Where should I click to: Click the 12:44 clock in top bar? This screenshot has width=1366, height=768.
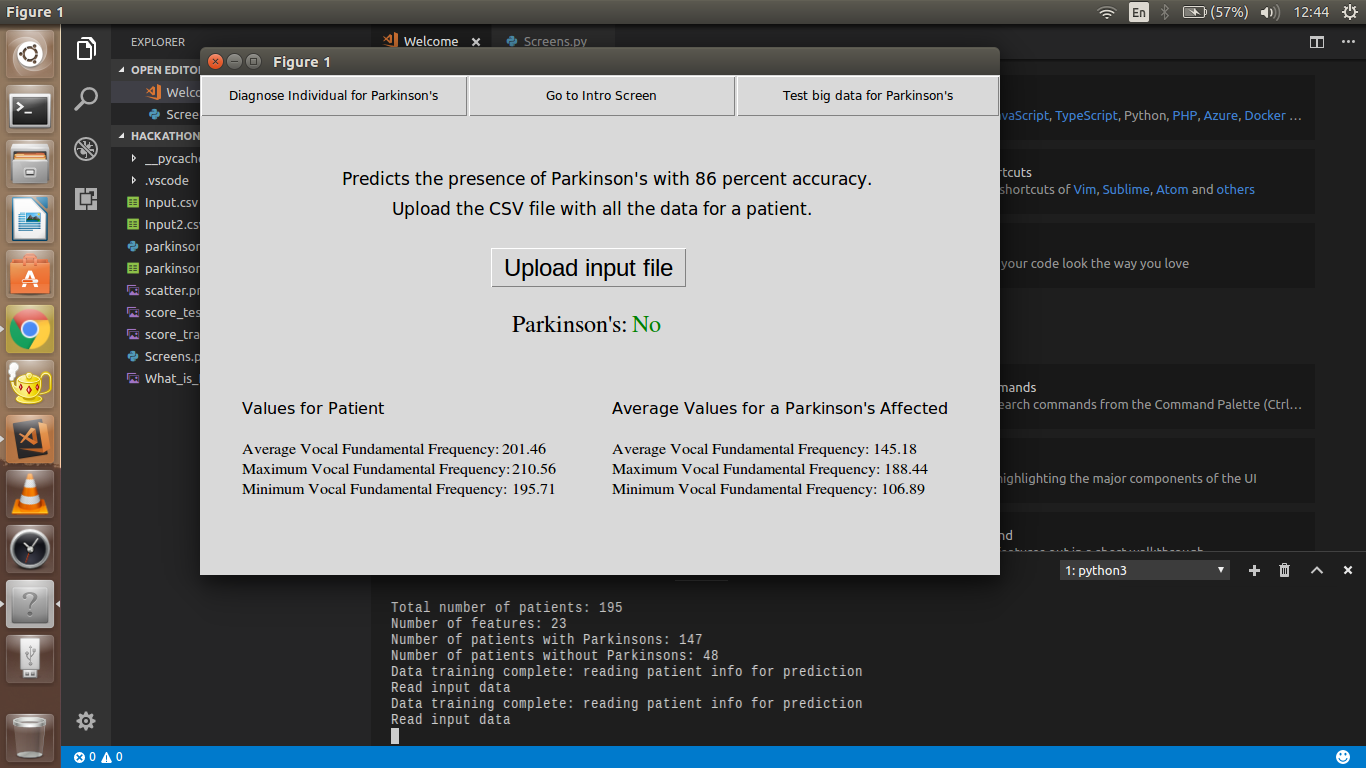point(1311,12)
